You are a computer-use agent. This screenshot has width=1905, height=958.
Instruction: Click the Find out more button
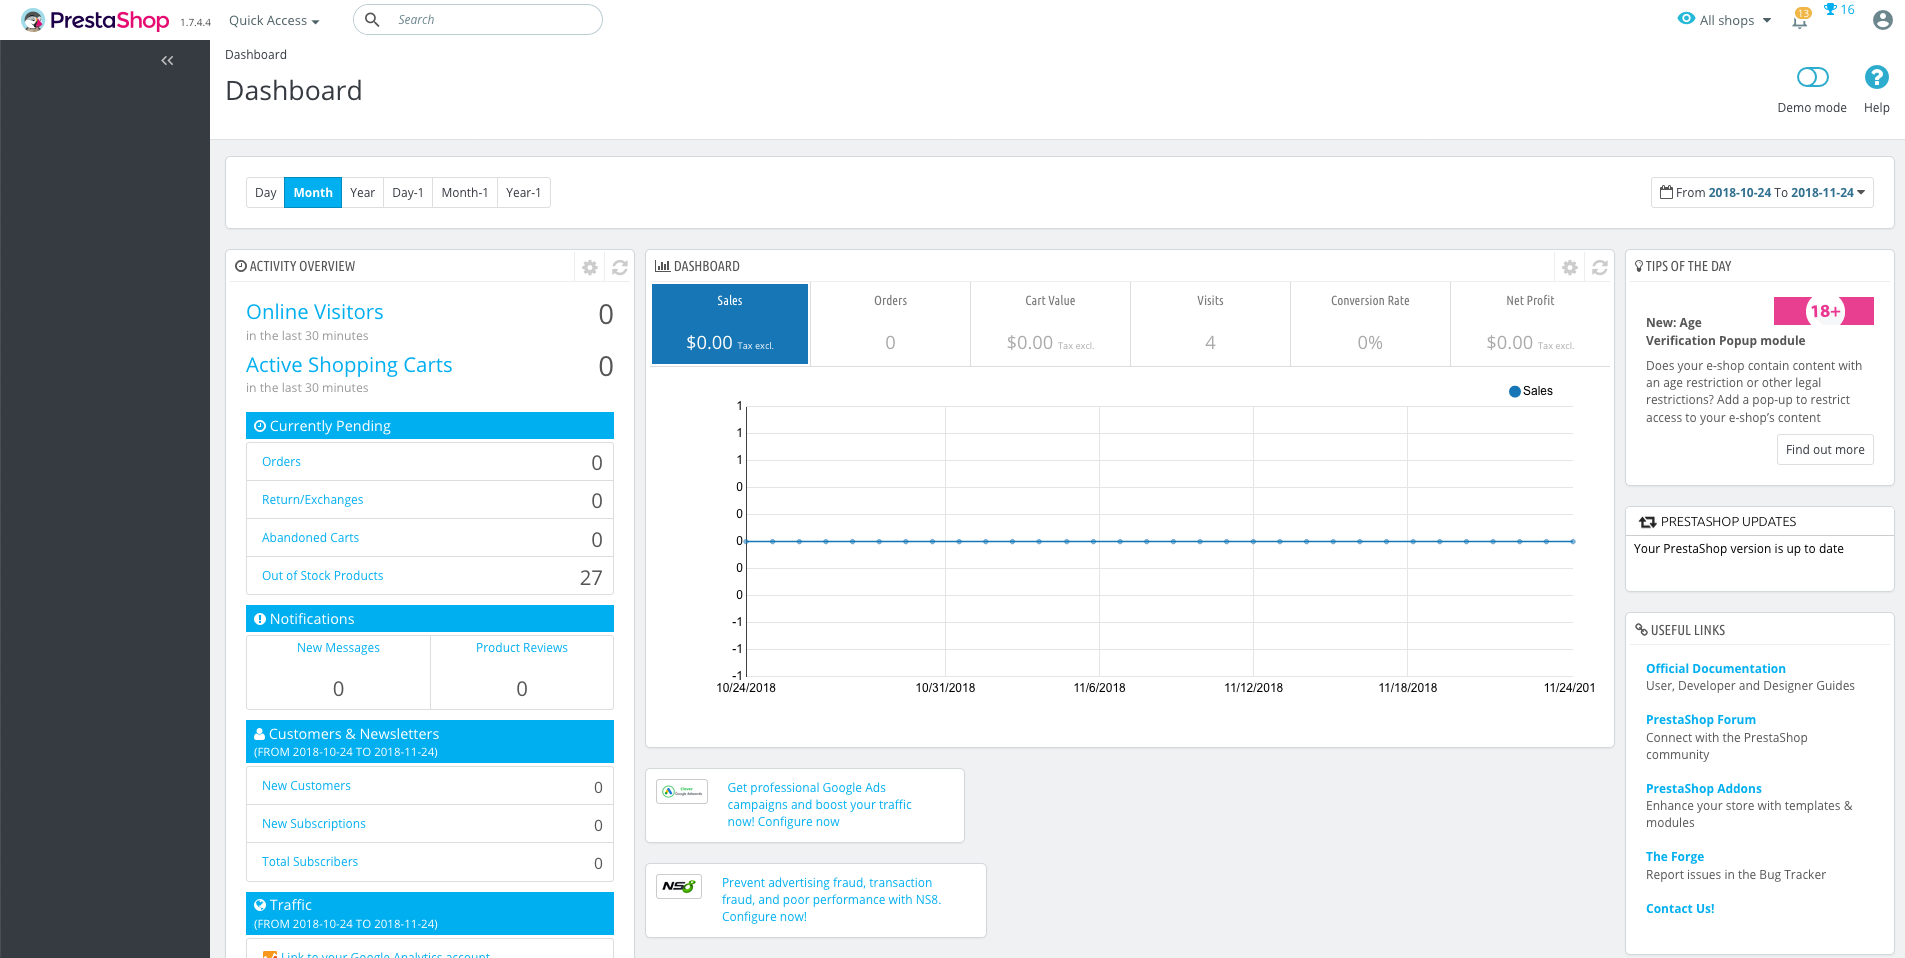pos(1825,449)
